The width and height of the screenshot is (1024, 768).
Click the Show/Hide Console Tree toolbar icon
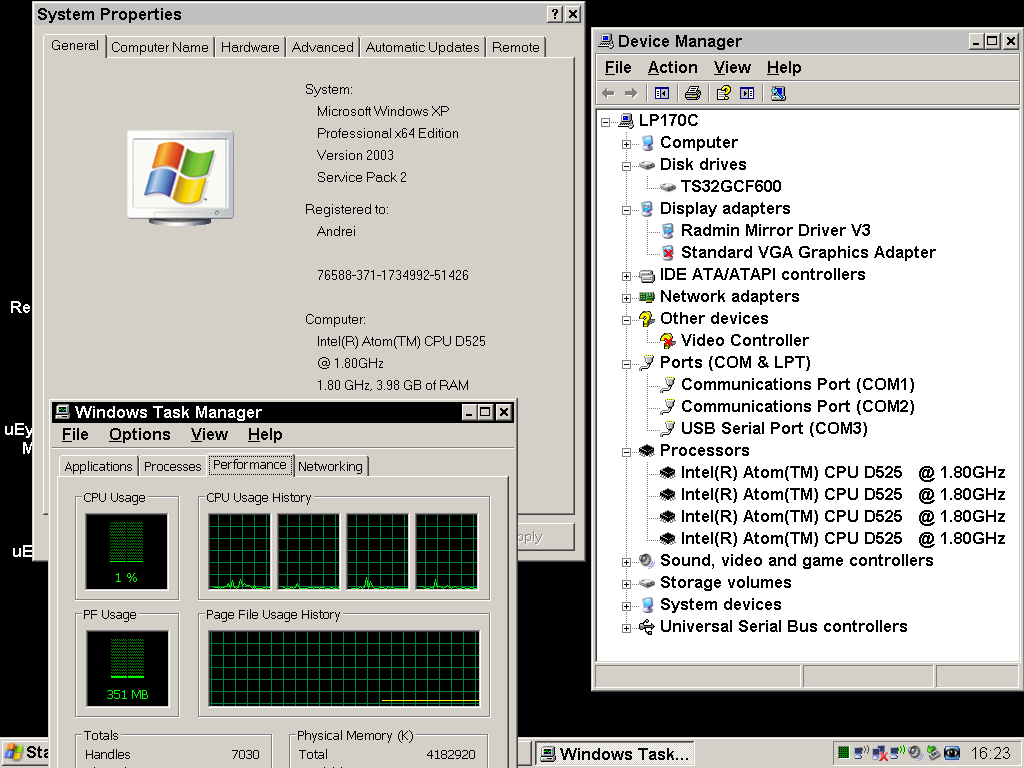(661, 93)
